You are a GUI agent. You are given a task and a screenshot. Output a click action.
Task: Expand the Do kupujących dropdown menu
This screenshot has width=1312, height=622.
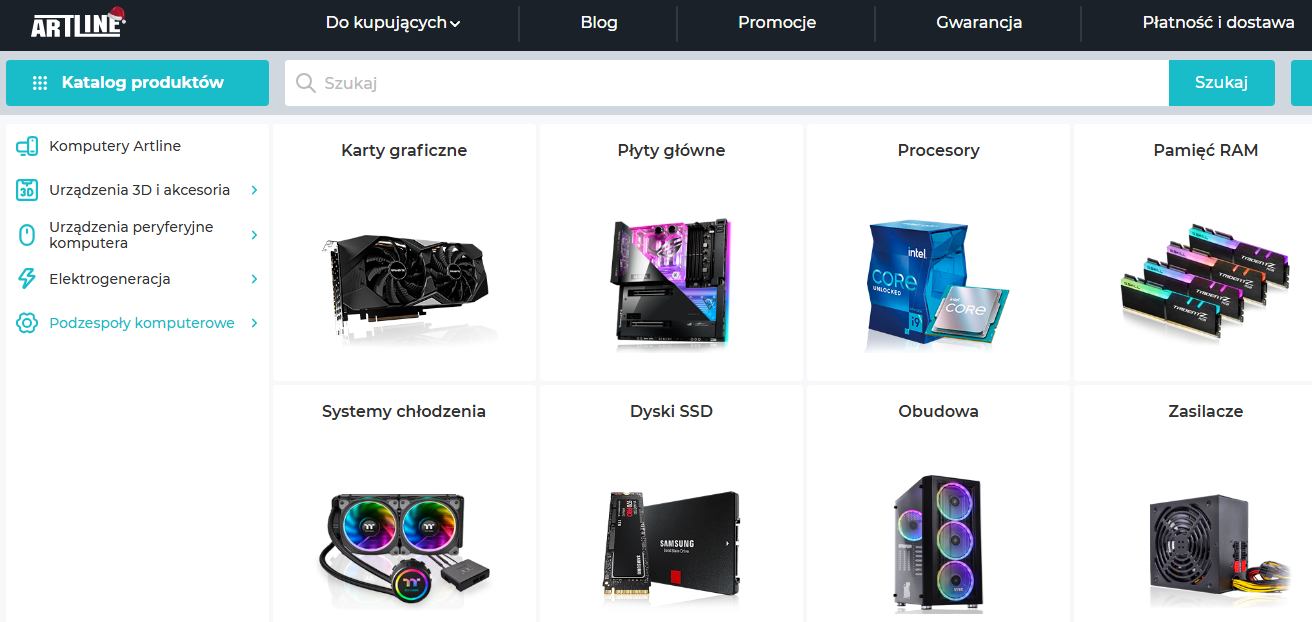393,23
